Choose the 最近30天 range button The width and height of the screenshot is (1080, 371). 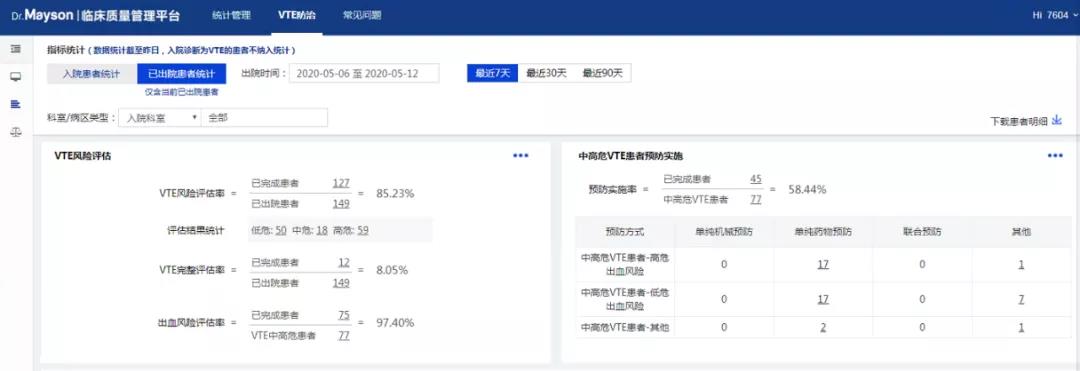(546, 74)
